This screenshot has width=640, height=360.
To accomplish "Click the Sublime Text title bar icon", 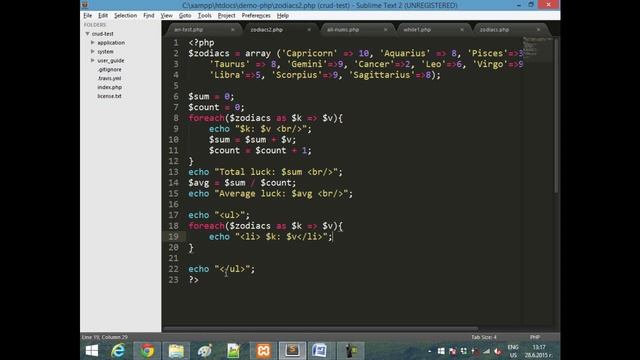I will [x=85, y=5].
